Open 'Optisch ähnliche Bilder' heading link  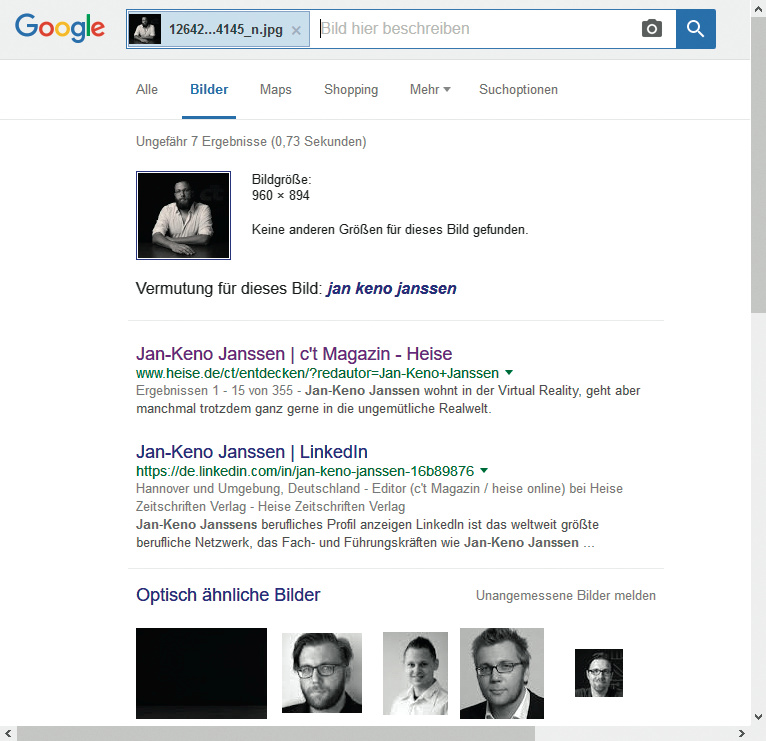tap(228, 595)
